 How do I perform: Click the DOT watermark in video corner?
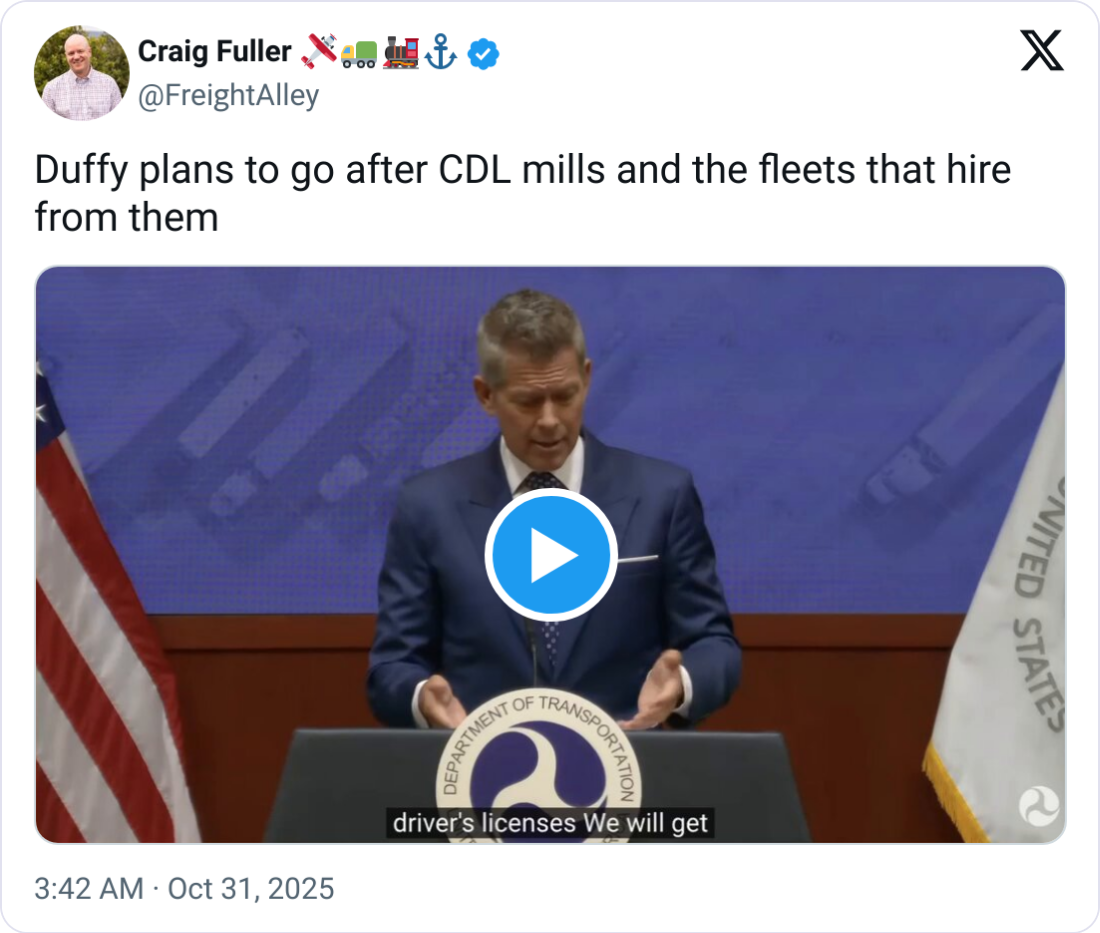pos(1038,807)
